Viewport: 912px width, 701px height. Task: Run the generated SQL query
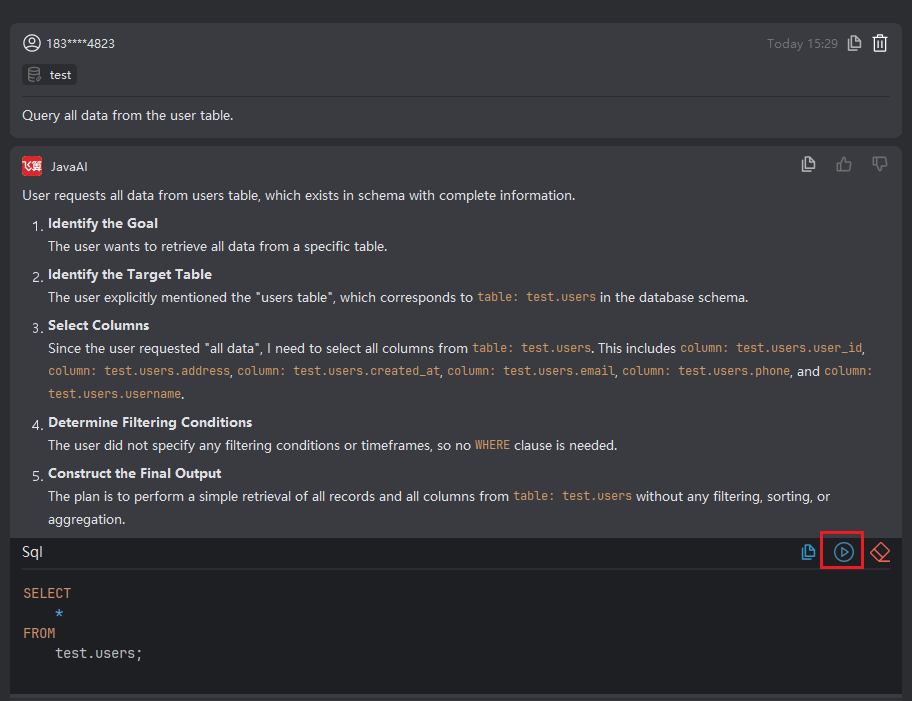click(844, 552)
